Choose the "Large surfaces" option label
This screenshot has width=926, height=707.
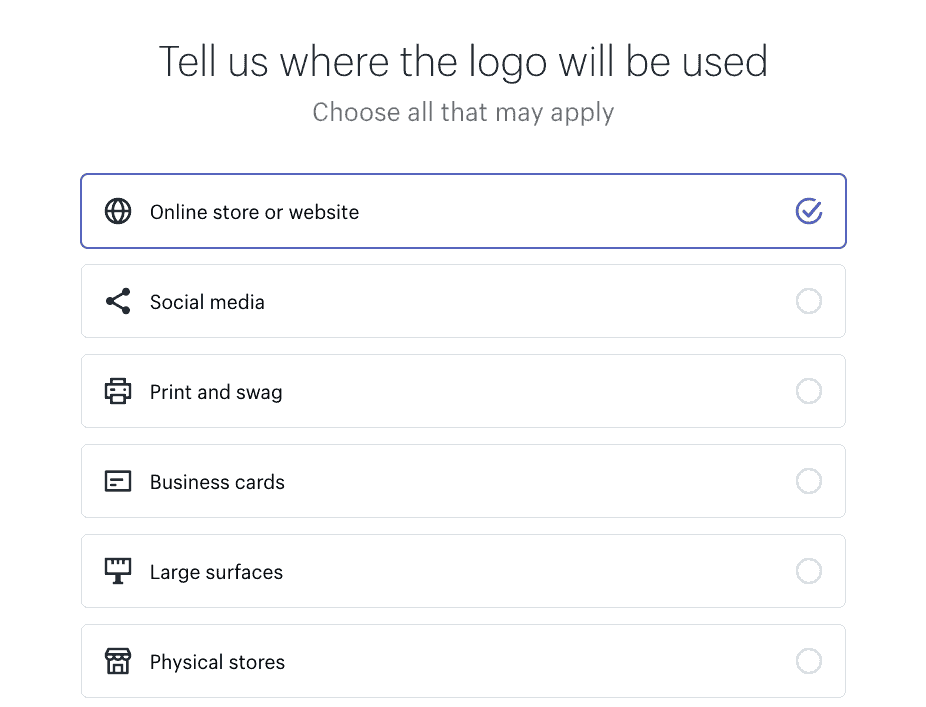[x=216, y=572]
